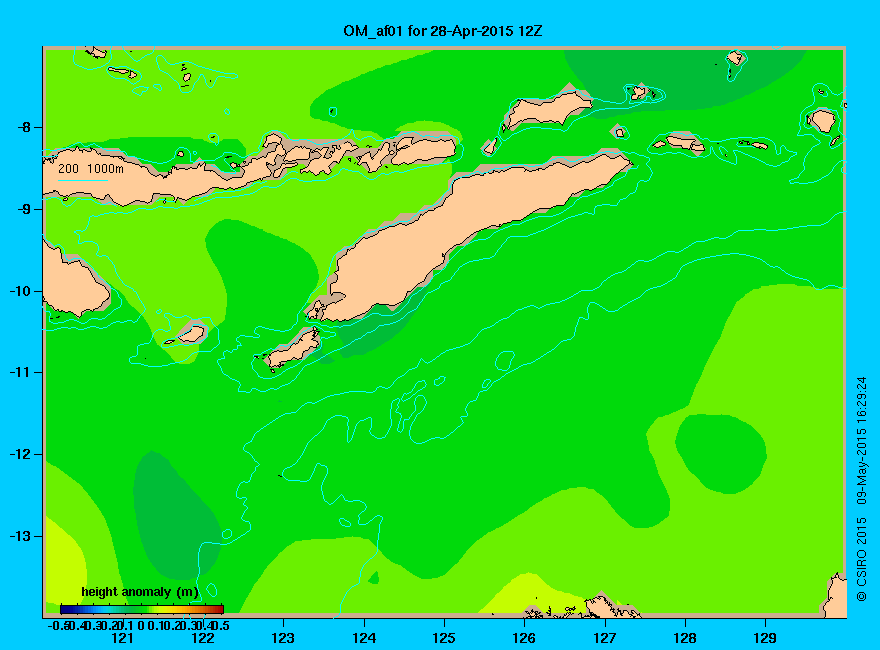Click longitude label 121

pos(122,638)
